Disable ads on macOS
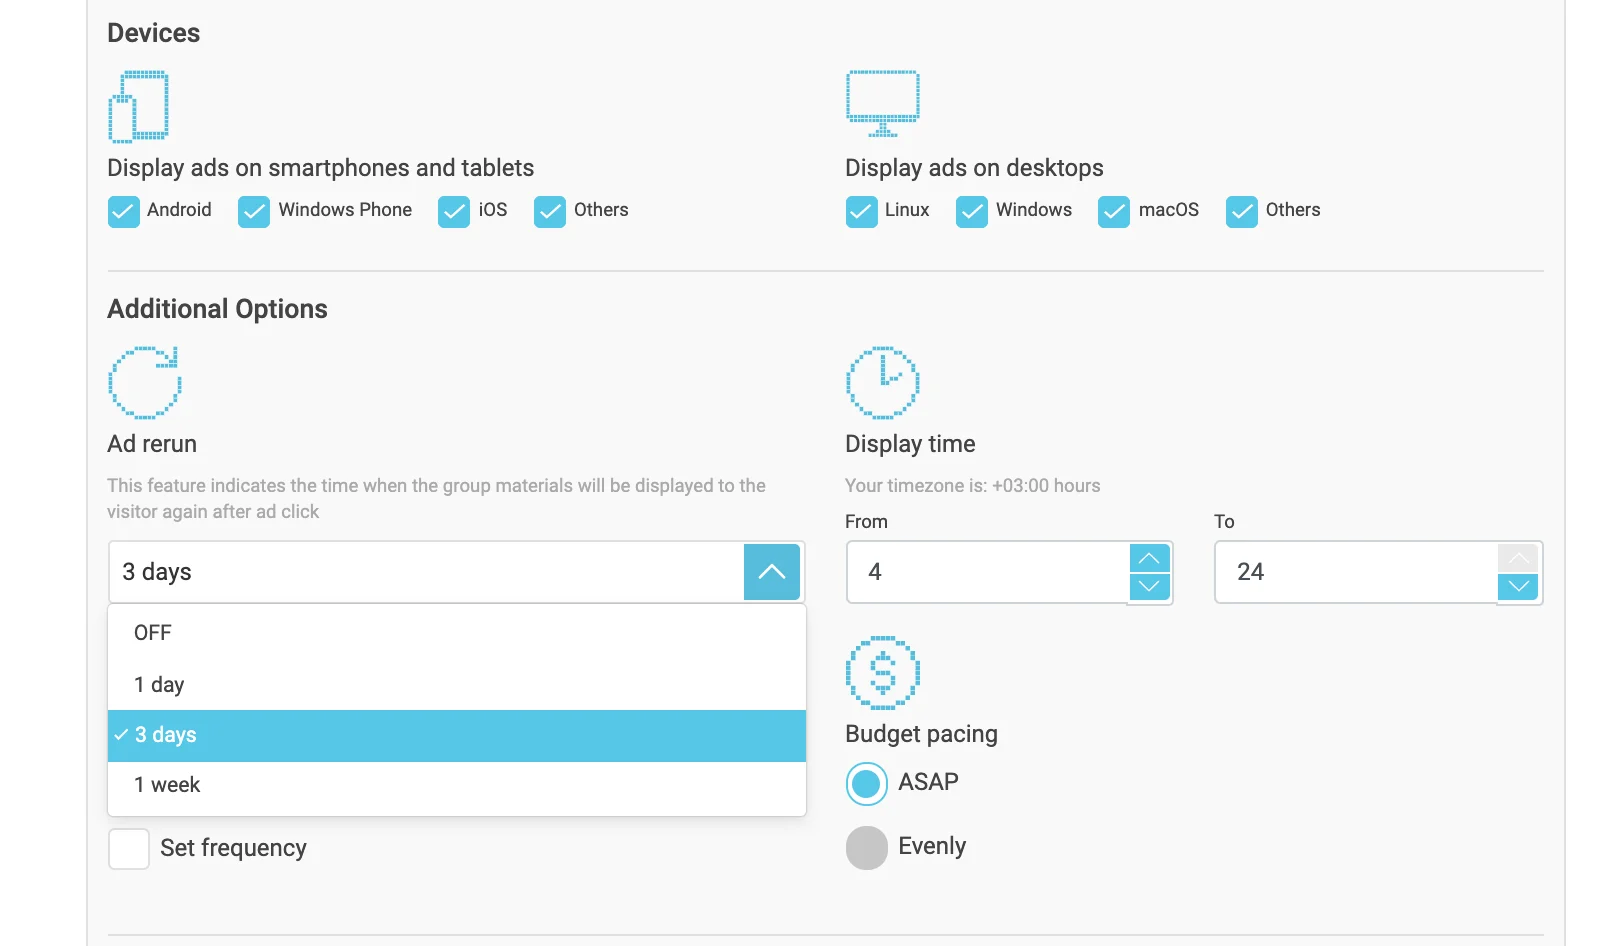Viewport: 1624px width, 946px height. pyautogui.click(x=1114, y=211)
